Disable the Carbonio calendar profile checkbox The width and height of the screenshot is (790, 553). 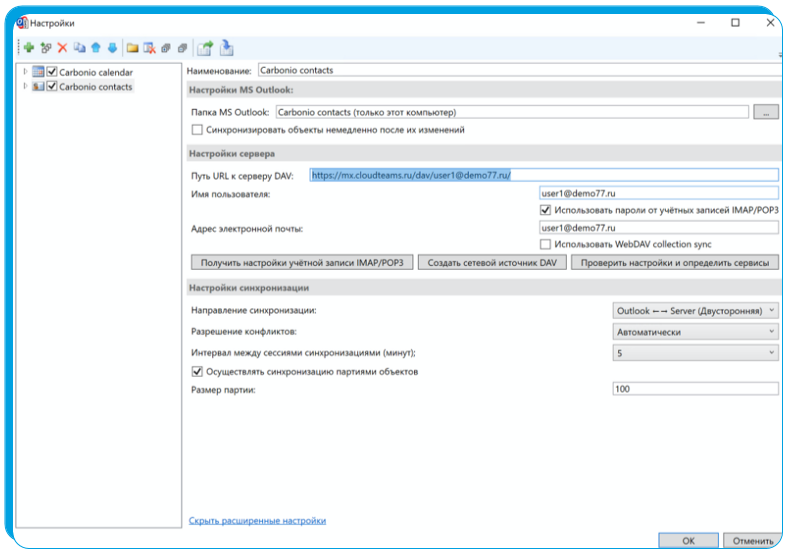click(x=52, y=72)
